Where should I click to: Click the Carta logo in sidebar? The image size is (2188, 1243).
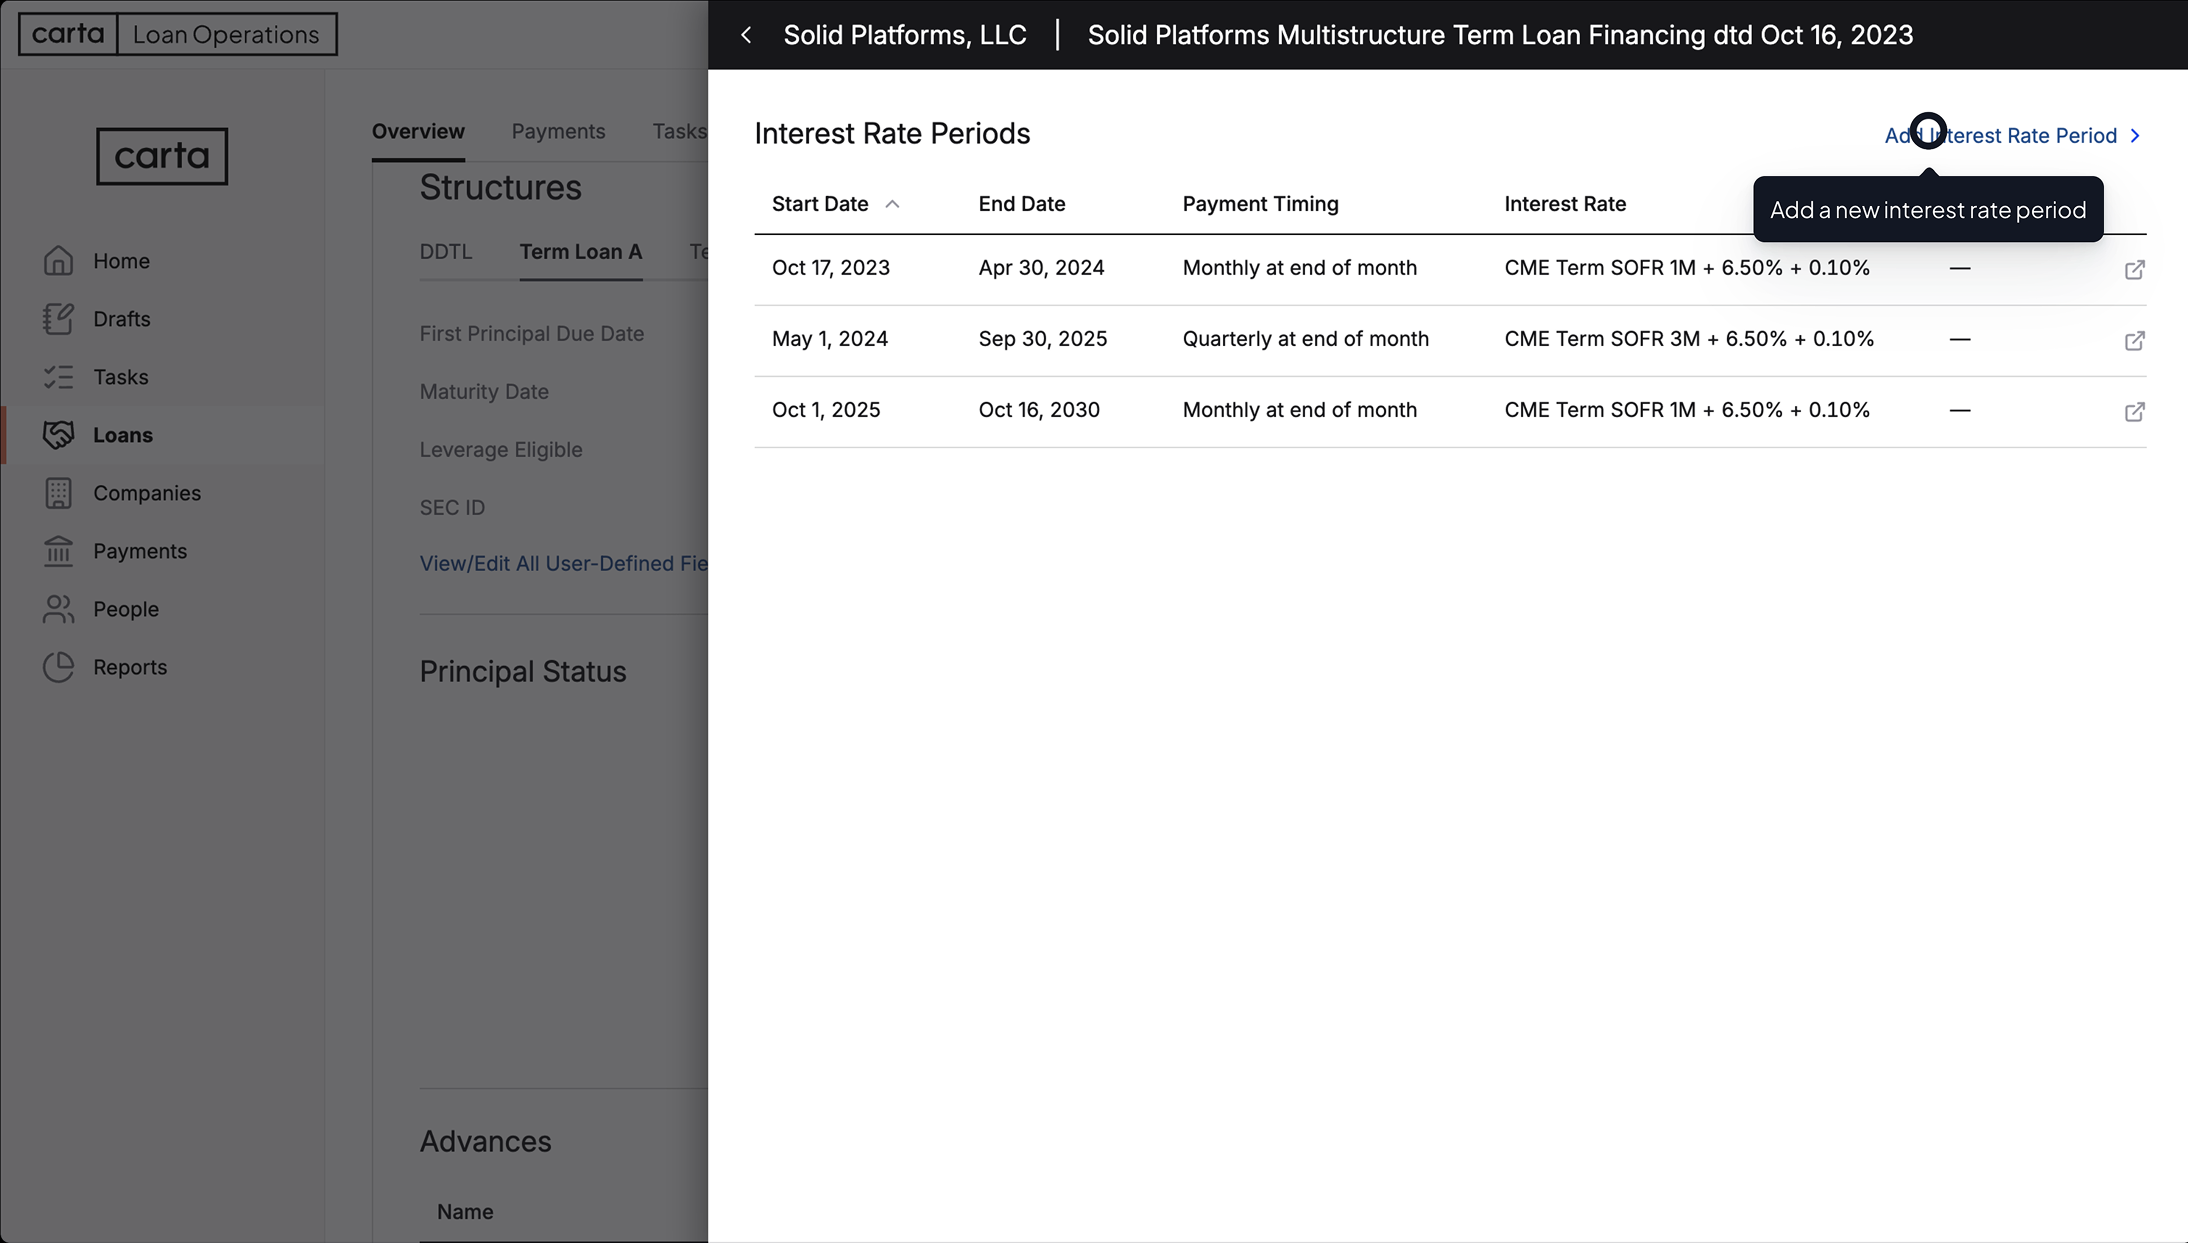pos(161,156)
